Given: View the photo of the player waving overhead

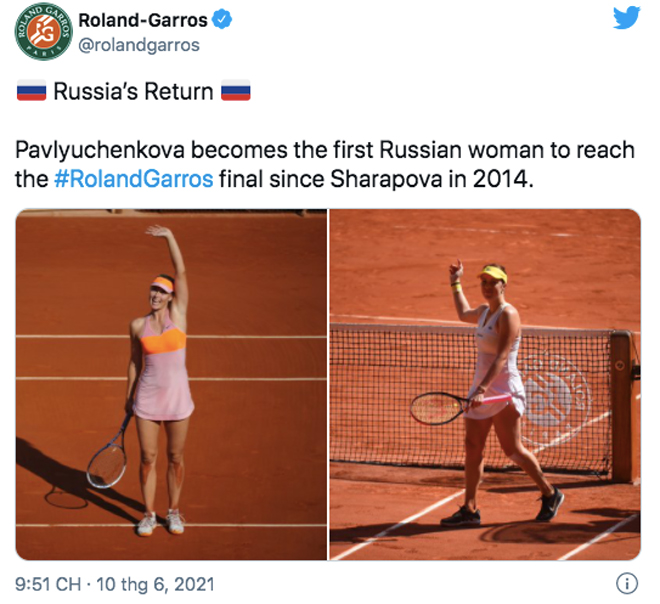Looking at the screenshot, I should (x=171, y=384).
